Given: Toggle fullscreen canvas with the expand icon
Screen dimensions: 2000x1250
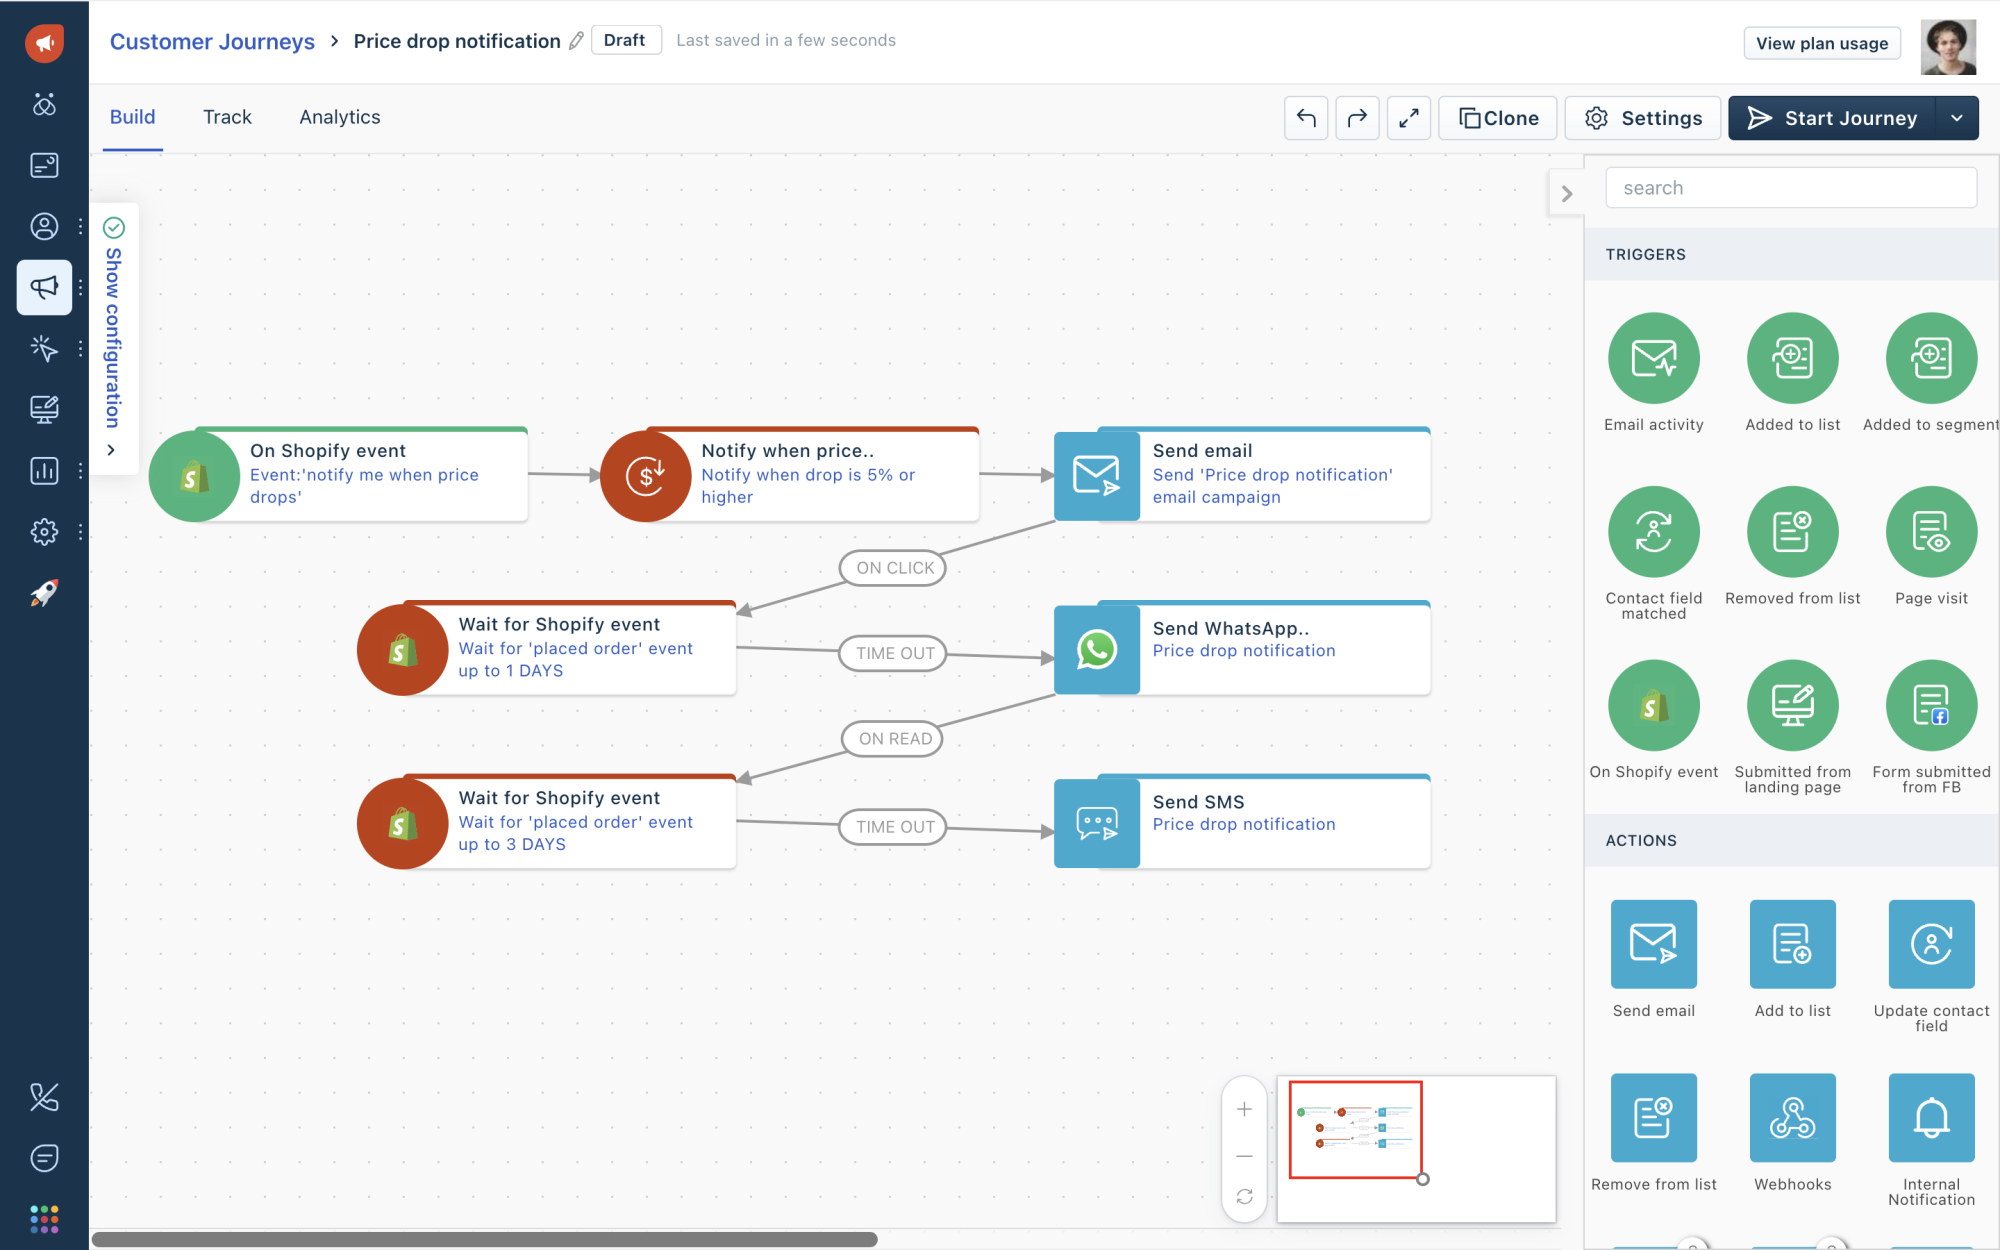Looking at the screenshot, I should 1408,118.
